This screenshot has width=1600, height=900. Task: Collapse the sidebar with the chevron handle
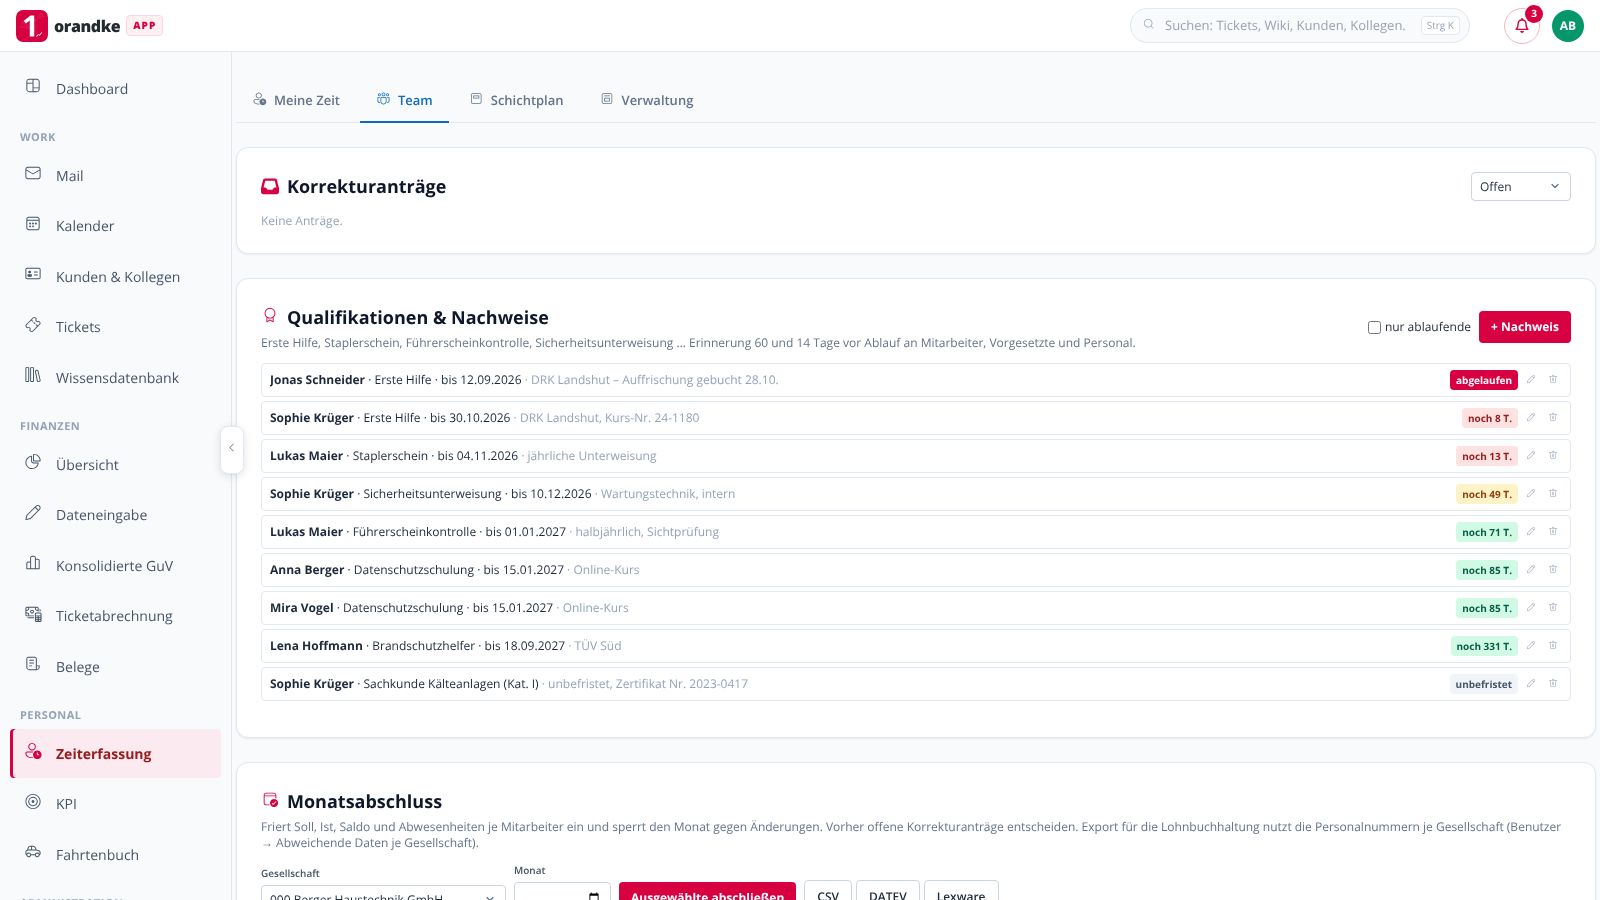pos(231,449)
